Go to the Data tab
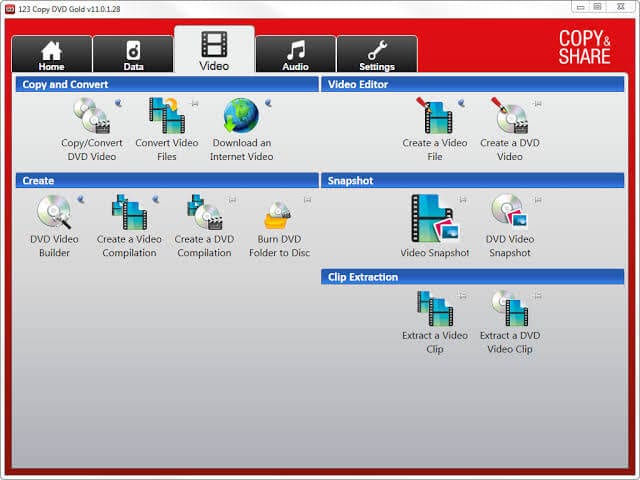Viewport: 640px width, 480px height. click(x=133, y=54)
